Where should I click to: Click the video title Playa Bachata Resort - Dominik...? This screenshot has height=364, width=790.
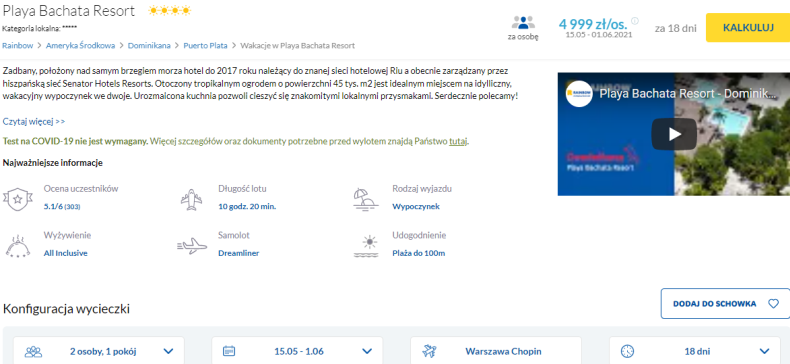688,93
